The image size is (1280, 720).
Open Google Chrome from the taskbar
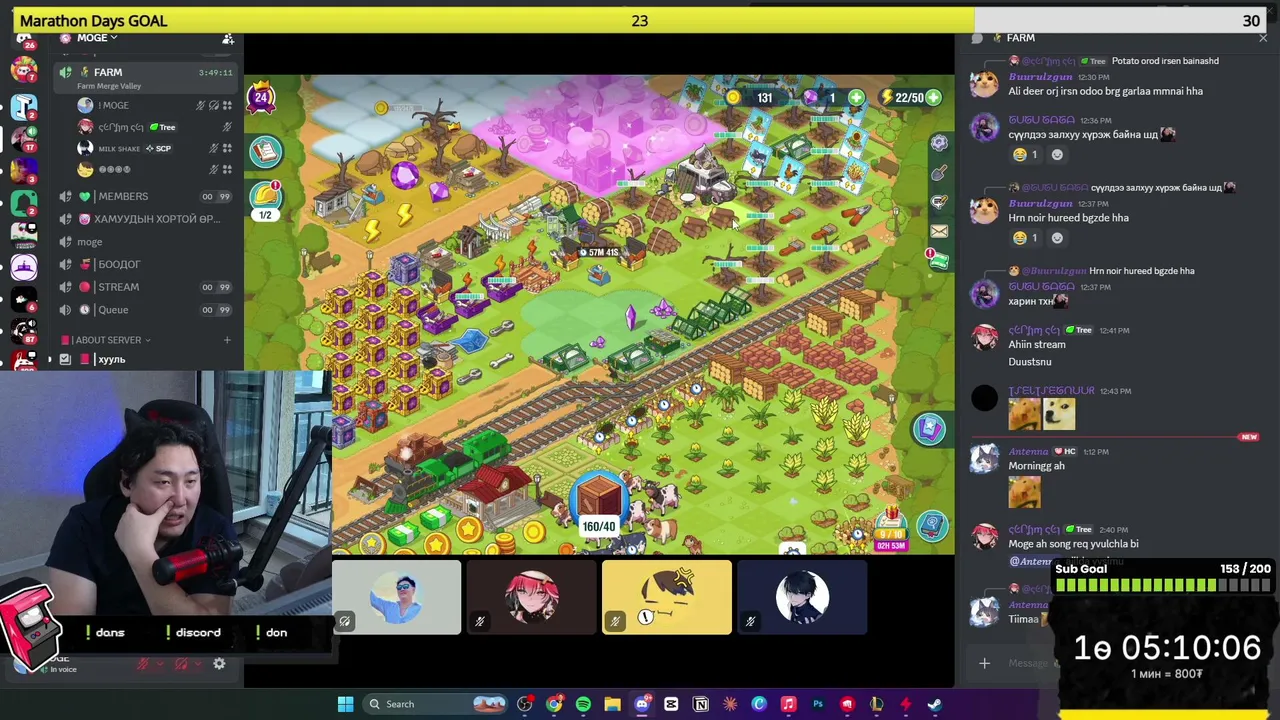(554, 704)
